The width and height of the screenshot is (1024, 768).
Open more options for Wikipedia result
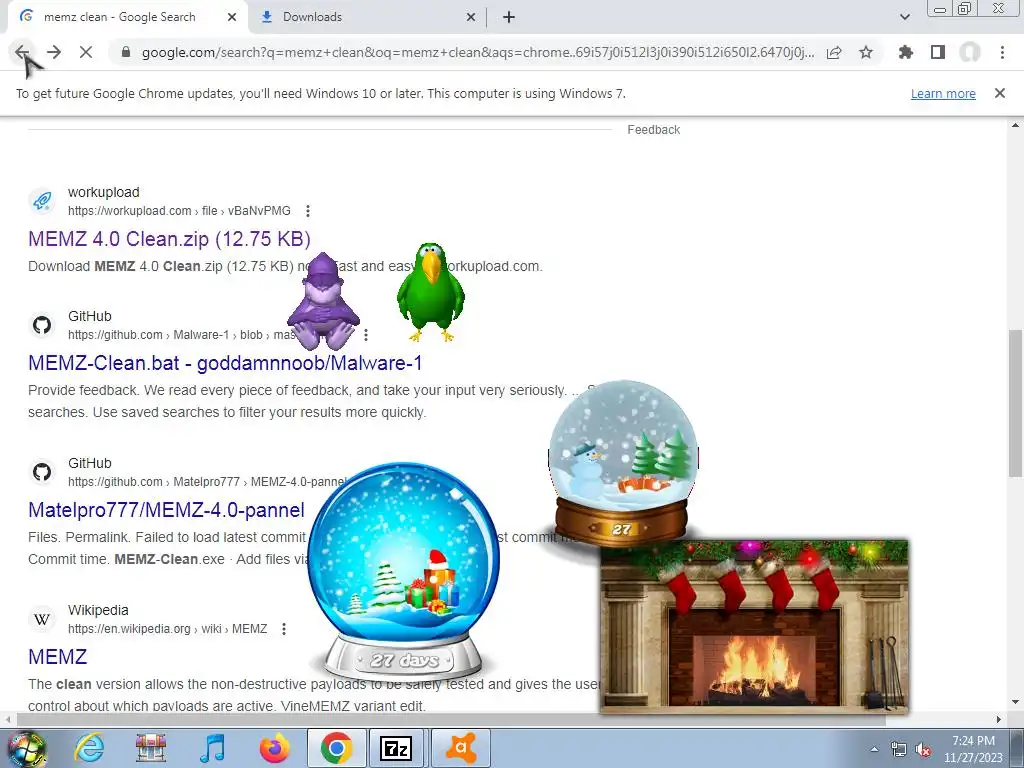(283, 629)
